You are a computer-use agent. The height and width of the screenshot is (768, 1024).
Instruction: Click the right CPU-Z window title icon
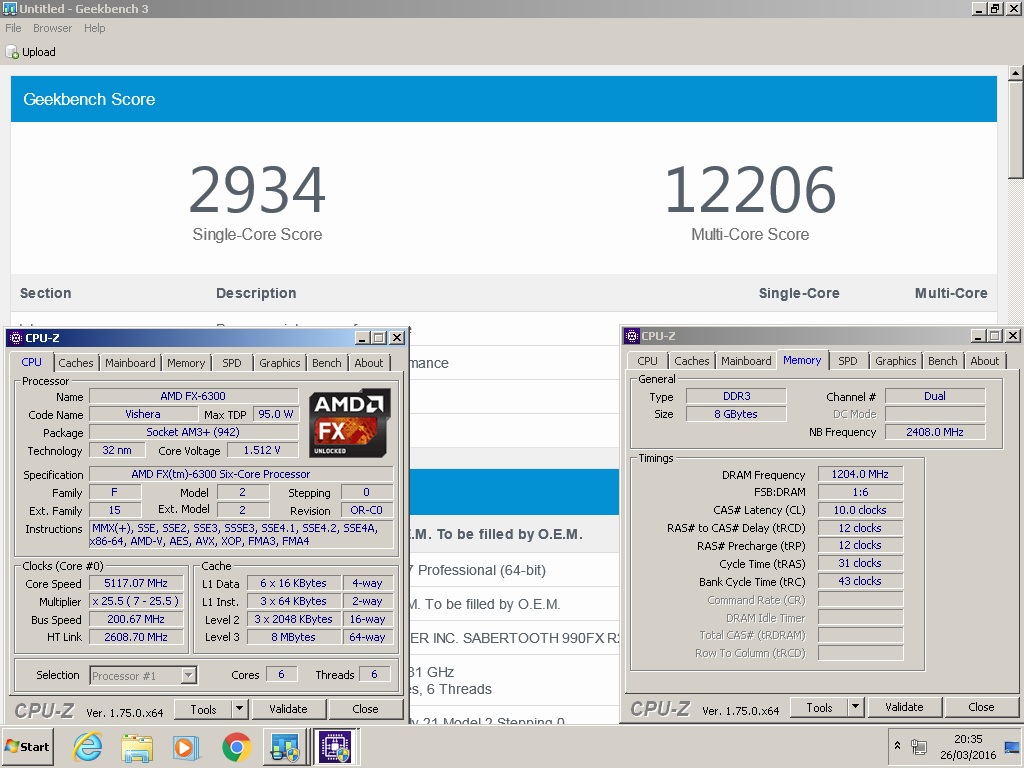(632, 336)
